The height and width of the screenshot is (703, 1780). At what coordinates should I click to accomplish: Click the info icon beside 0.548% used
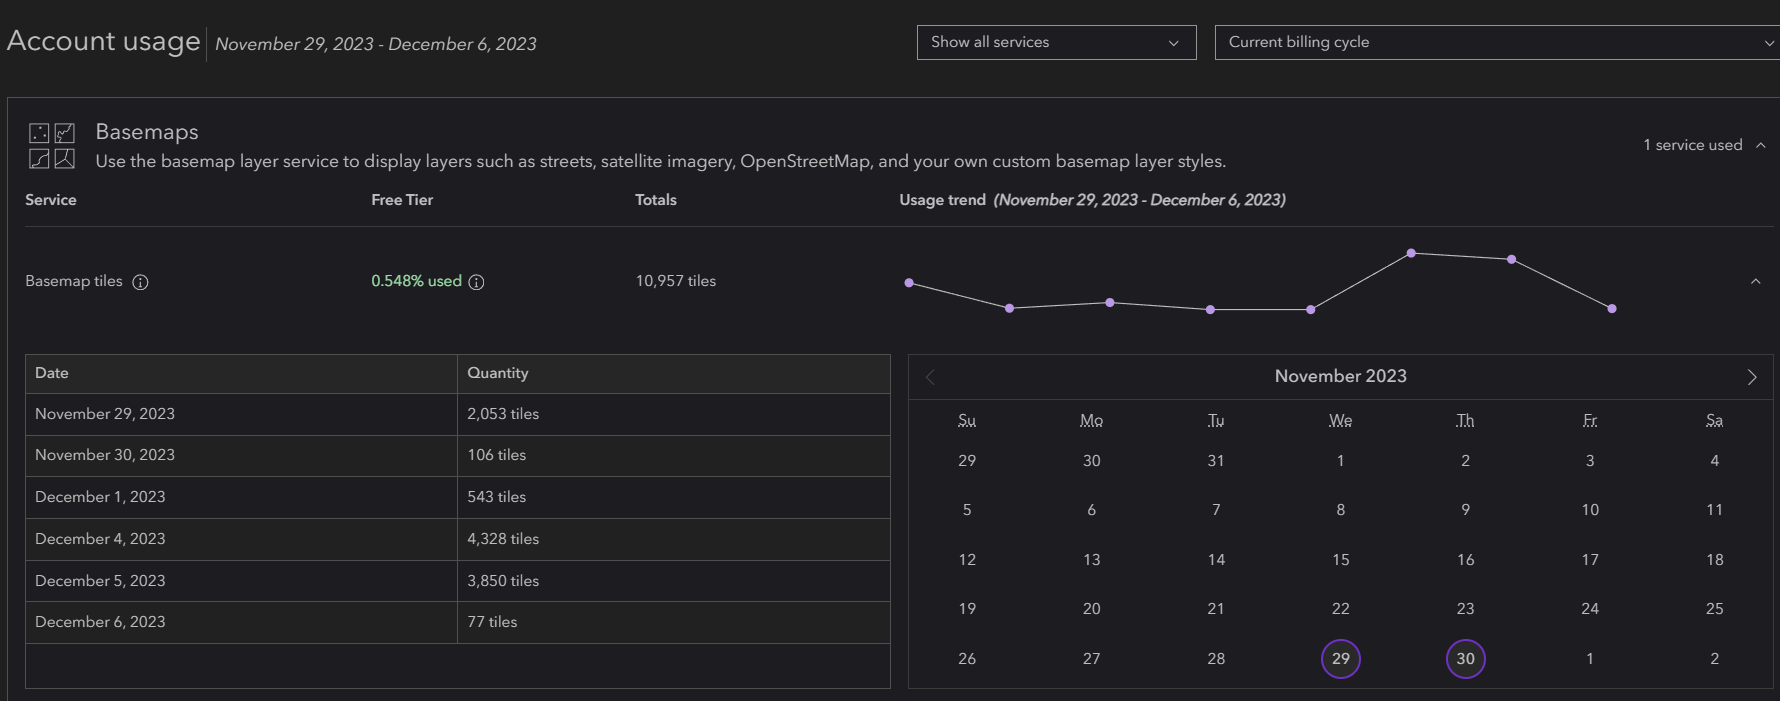477,282
